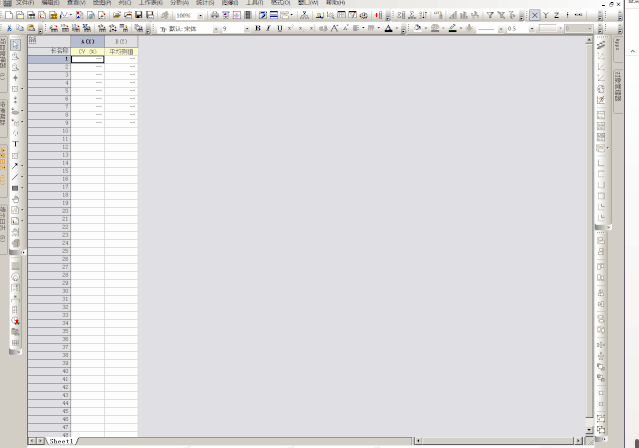Toggle Bold formatting
Screen dimensions: 639x448
[256, 29]
